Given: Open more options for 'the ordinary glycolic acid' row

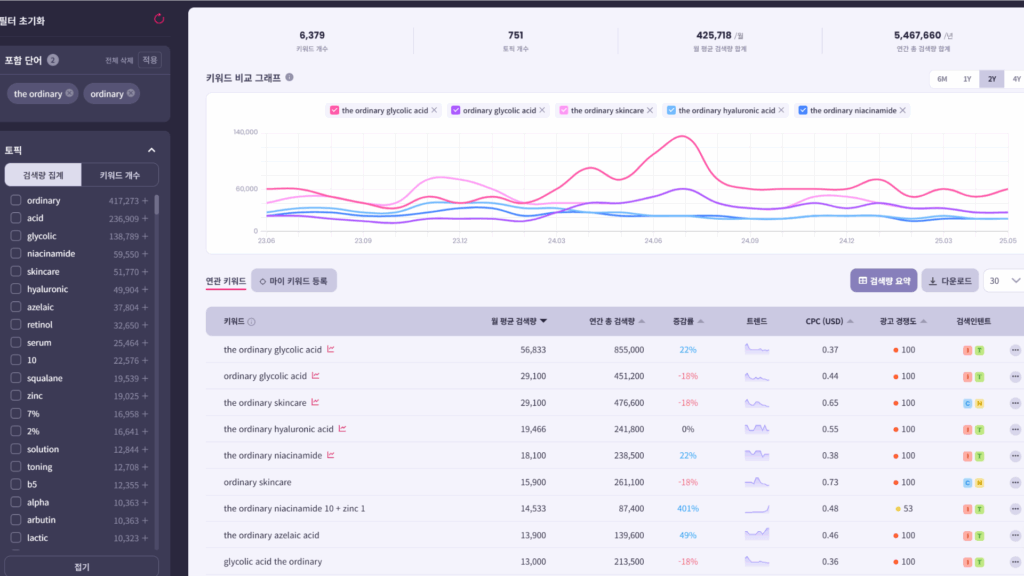Looking at the screenshot, I should click(x=1015, y=350).
